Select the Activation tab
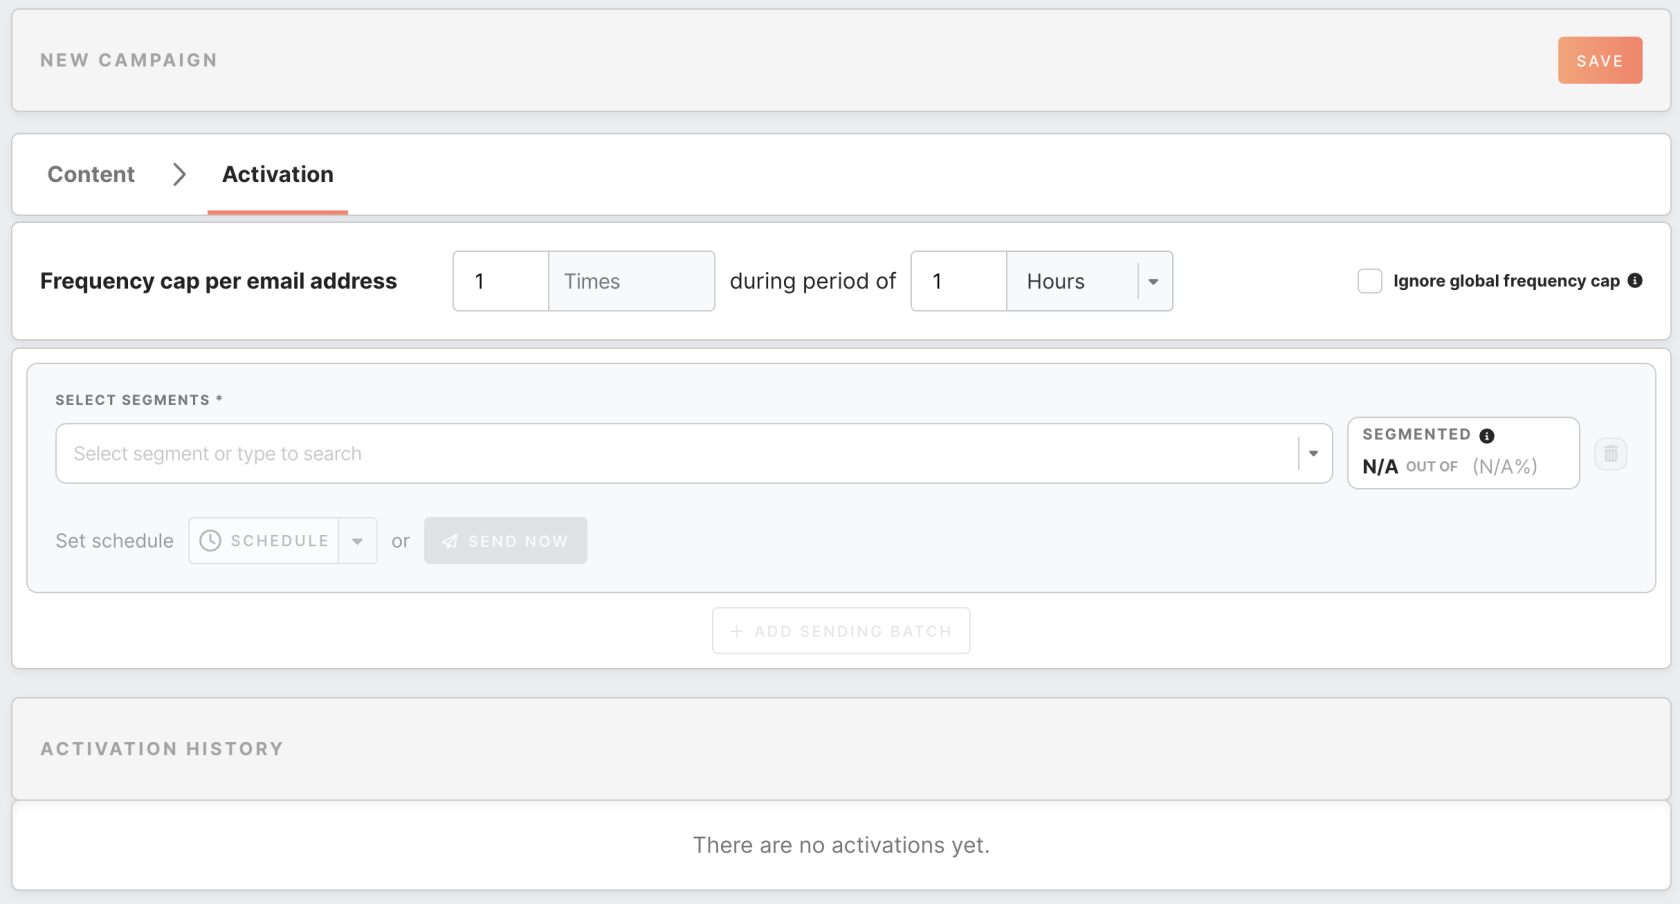Screen dimensions: 1680x904 click(278, 174)
